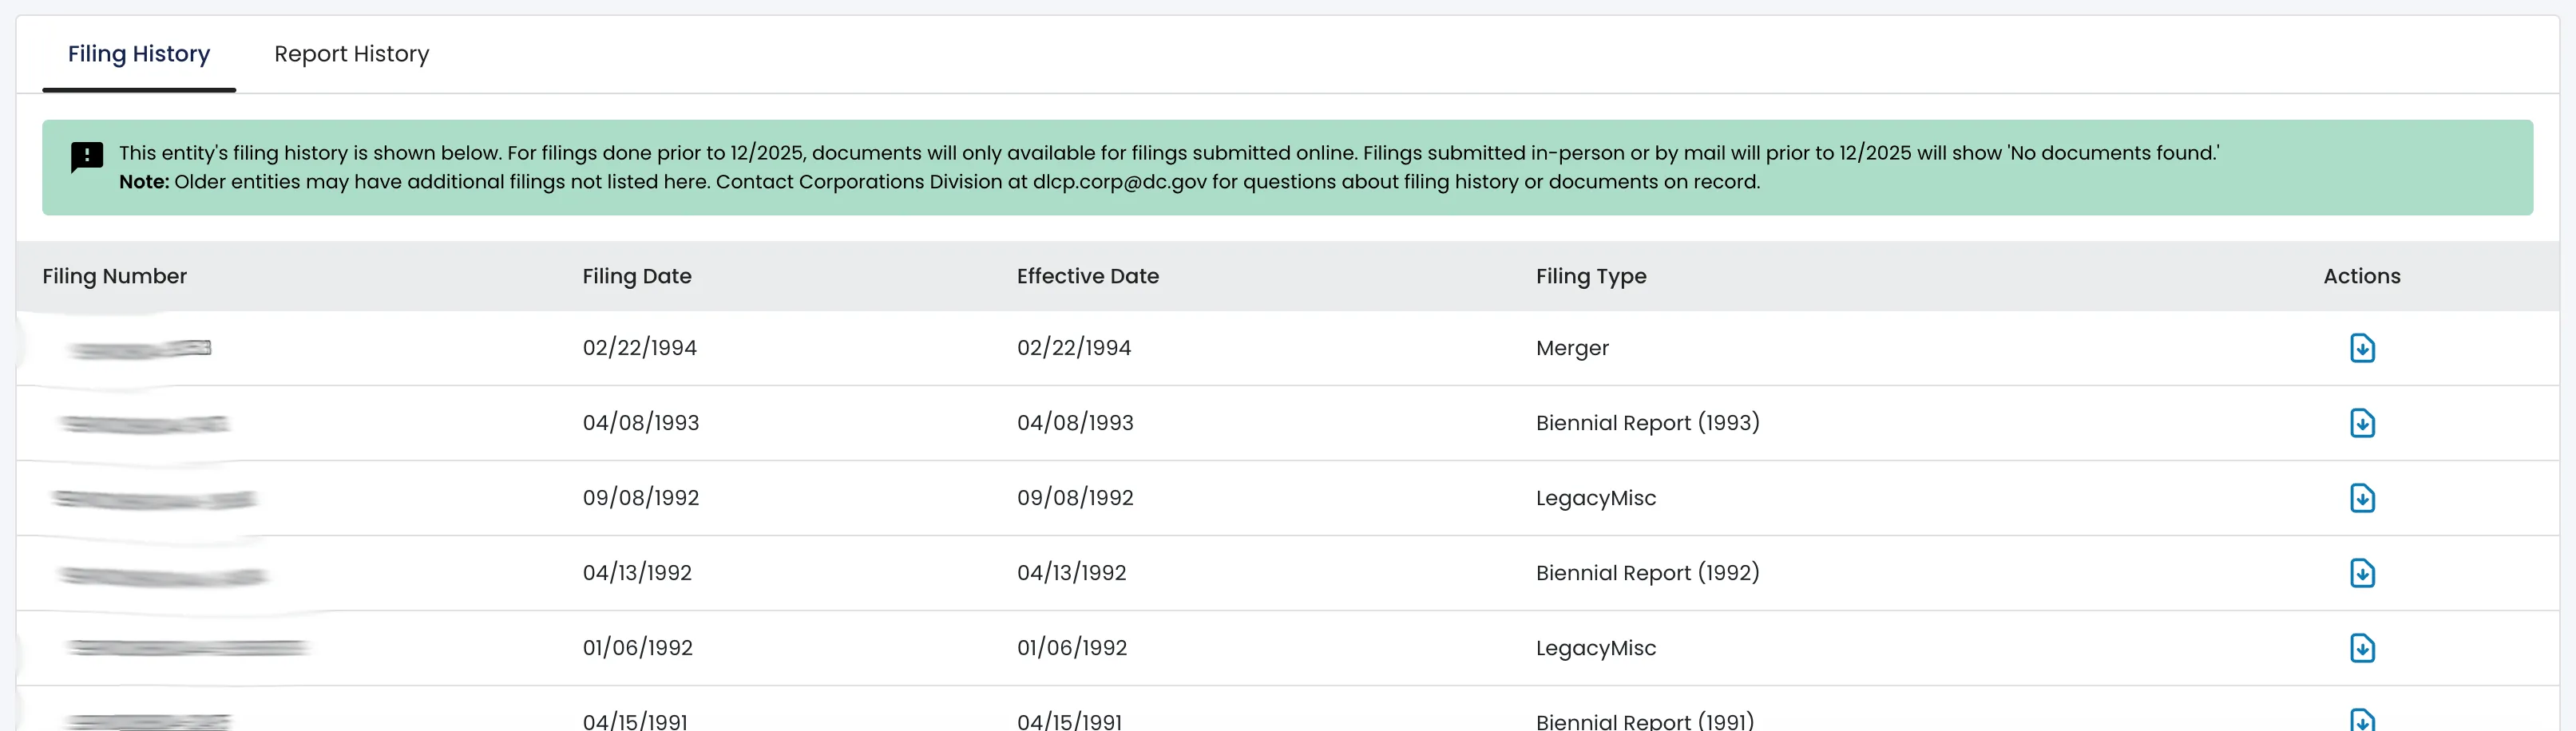Select effective date 09/08/1992
The height and width of the screenshot is (731, 2576).
pos(1075,498)
